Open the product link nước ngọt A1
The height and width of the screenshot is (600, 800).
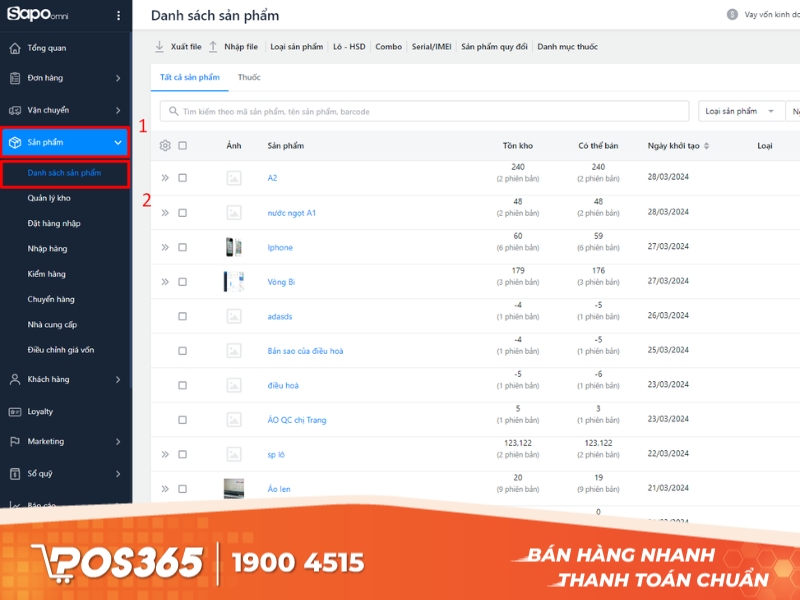(x=290, y=213)
